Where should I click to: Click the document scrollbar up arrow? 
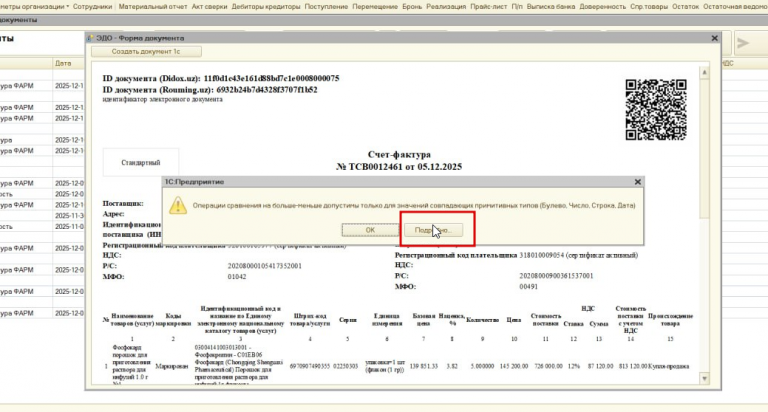tap(704, 73)
